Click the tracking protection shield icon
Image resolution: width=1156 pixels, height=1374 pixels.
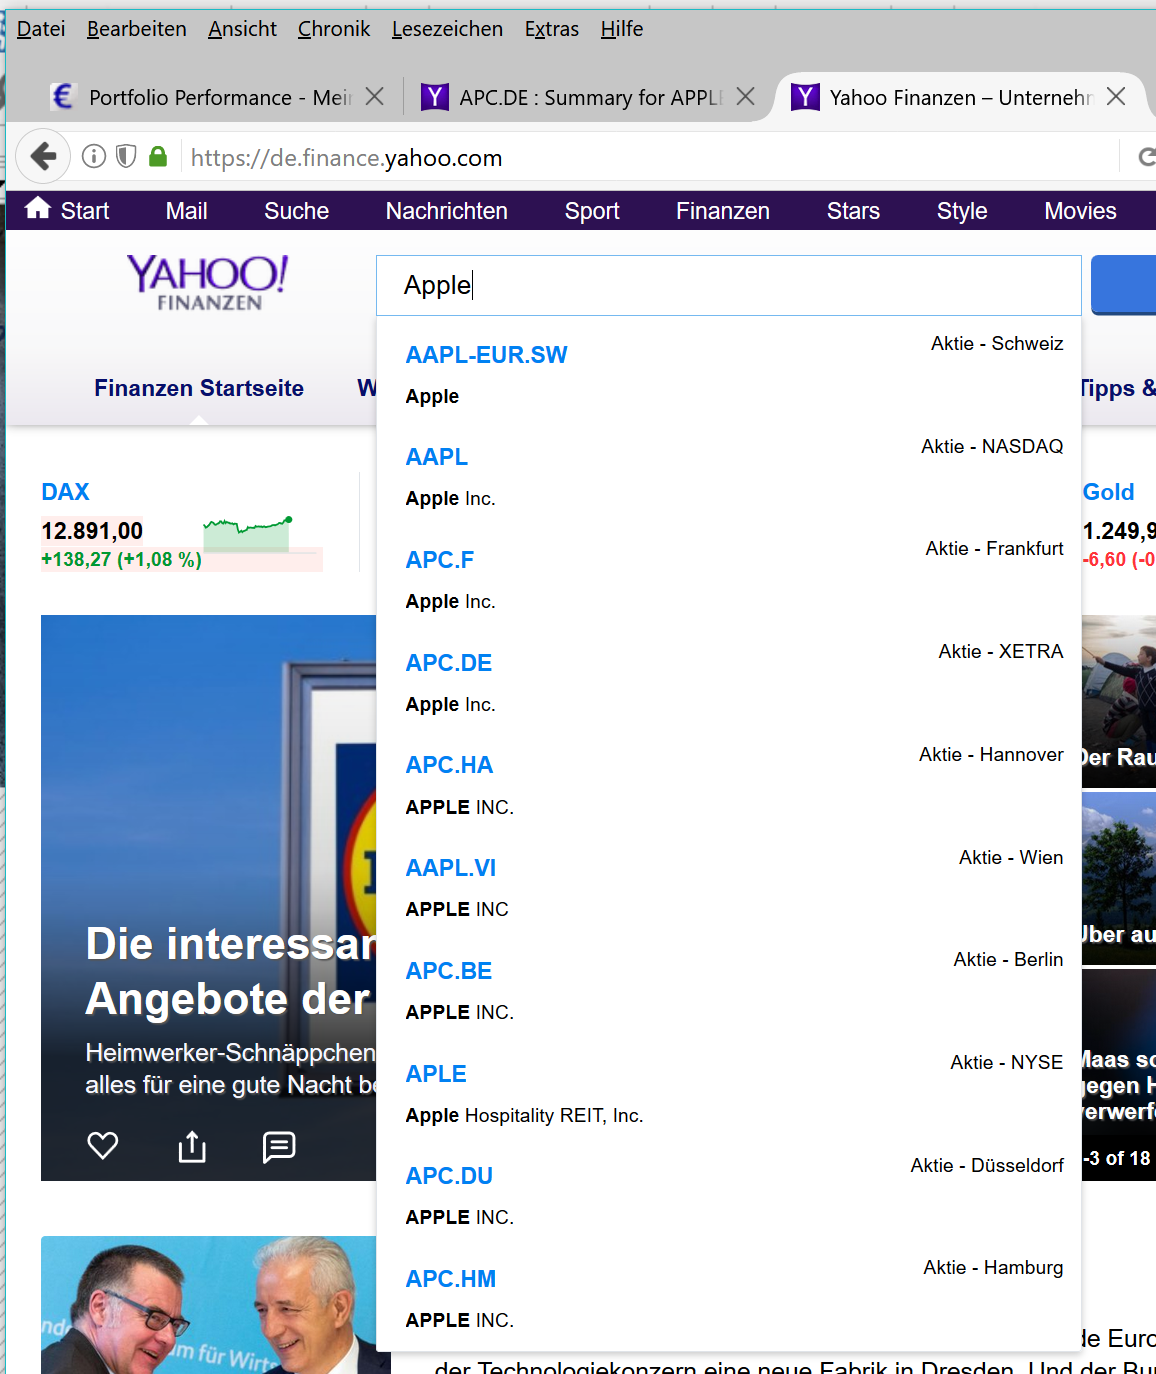(126, 156)
